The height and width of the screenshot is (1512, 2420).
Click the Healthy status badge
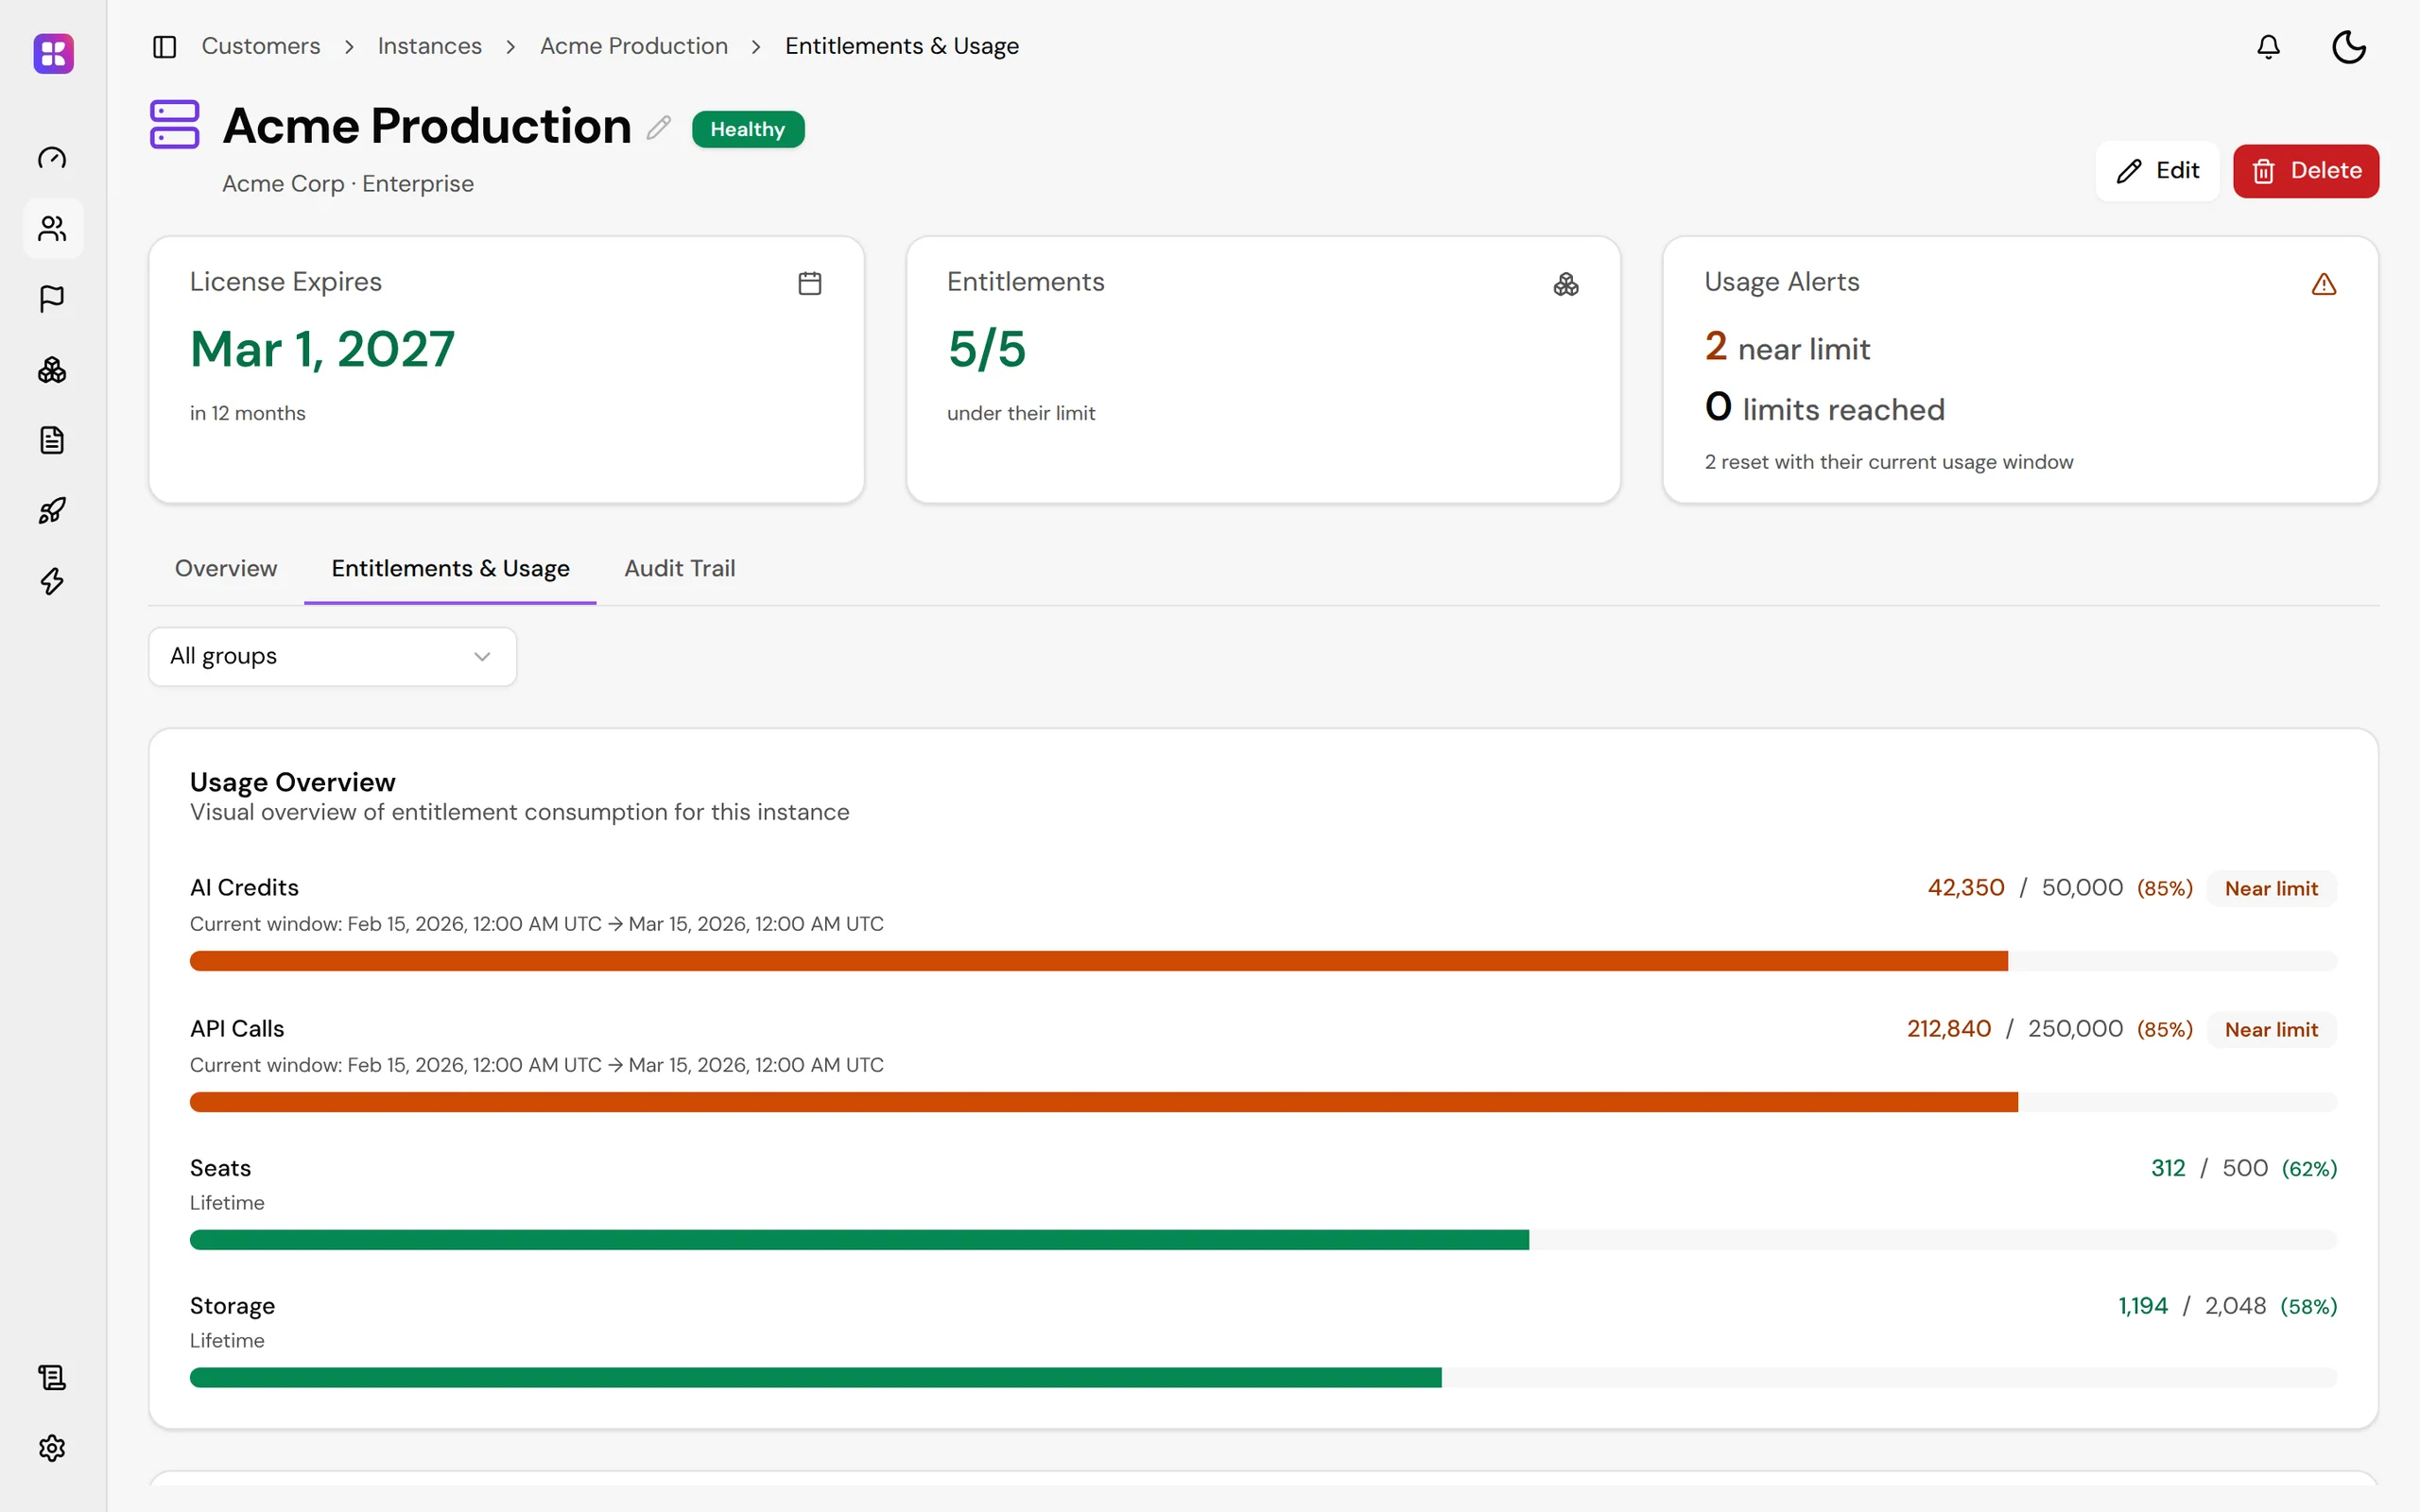(748, 129)
